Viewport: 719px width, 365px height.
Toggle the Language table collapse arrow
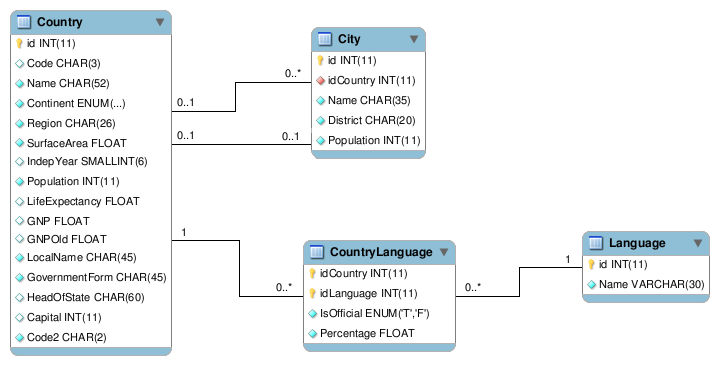point(698,243)
